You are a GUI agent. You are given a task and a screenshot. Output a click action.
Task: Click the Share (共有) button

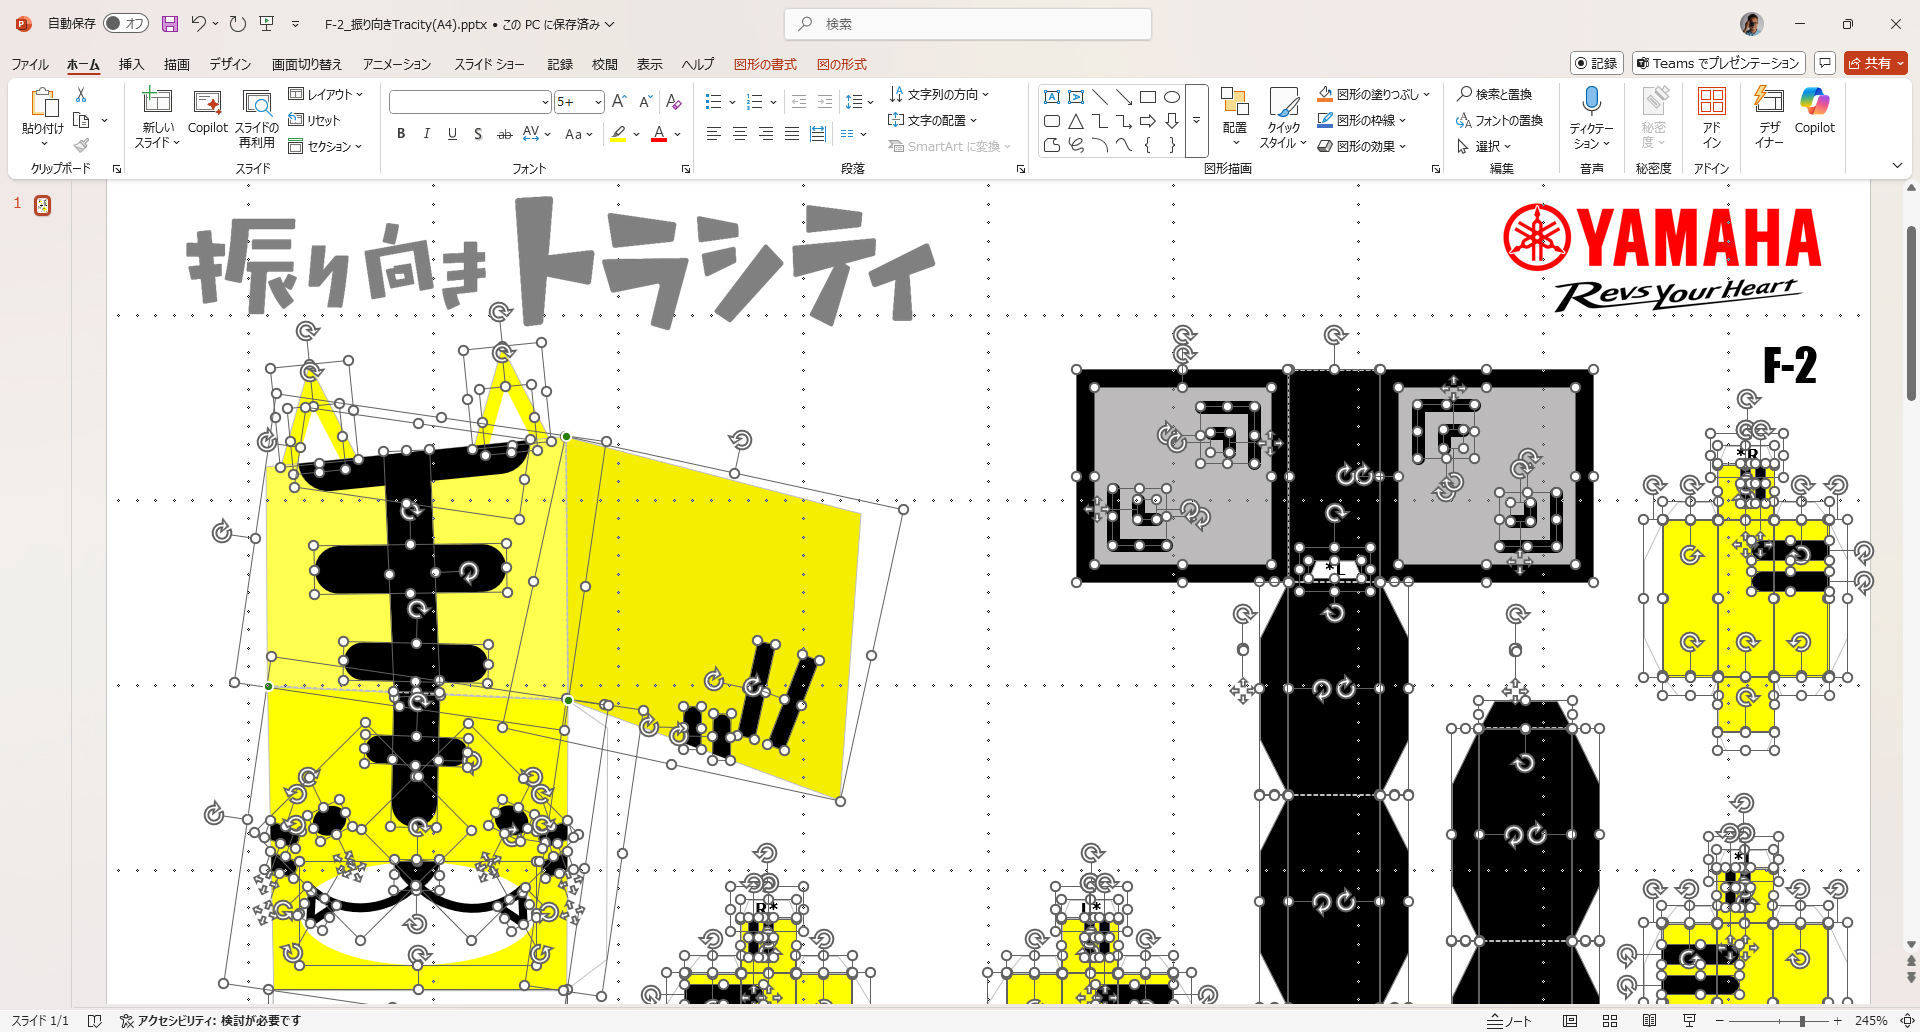point(1875,63)
